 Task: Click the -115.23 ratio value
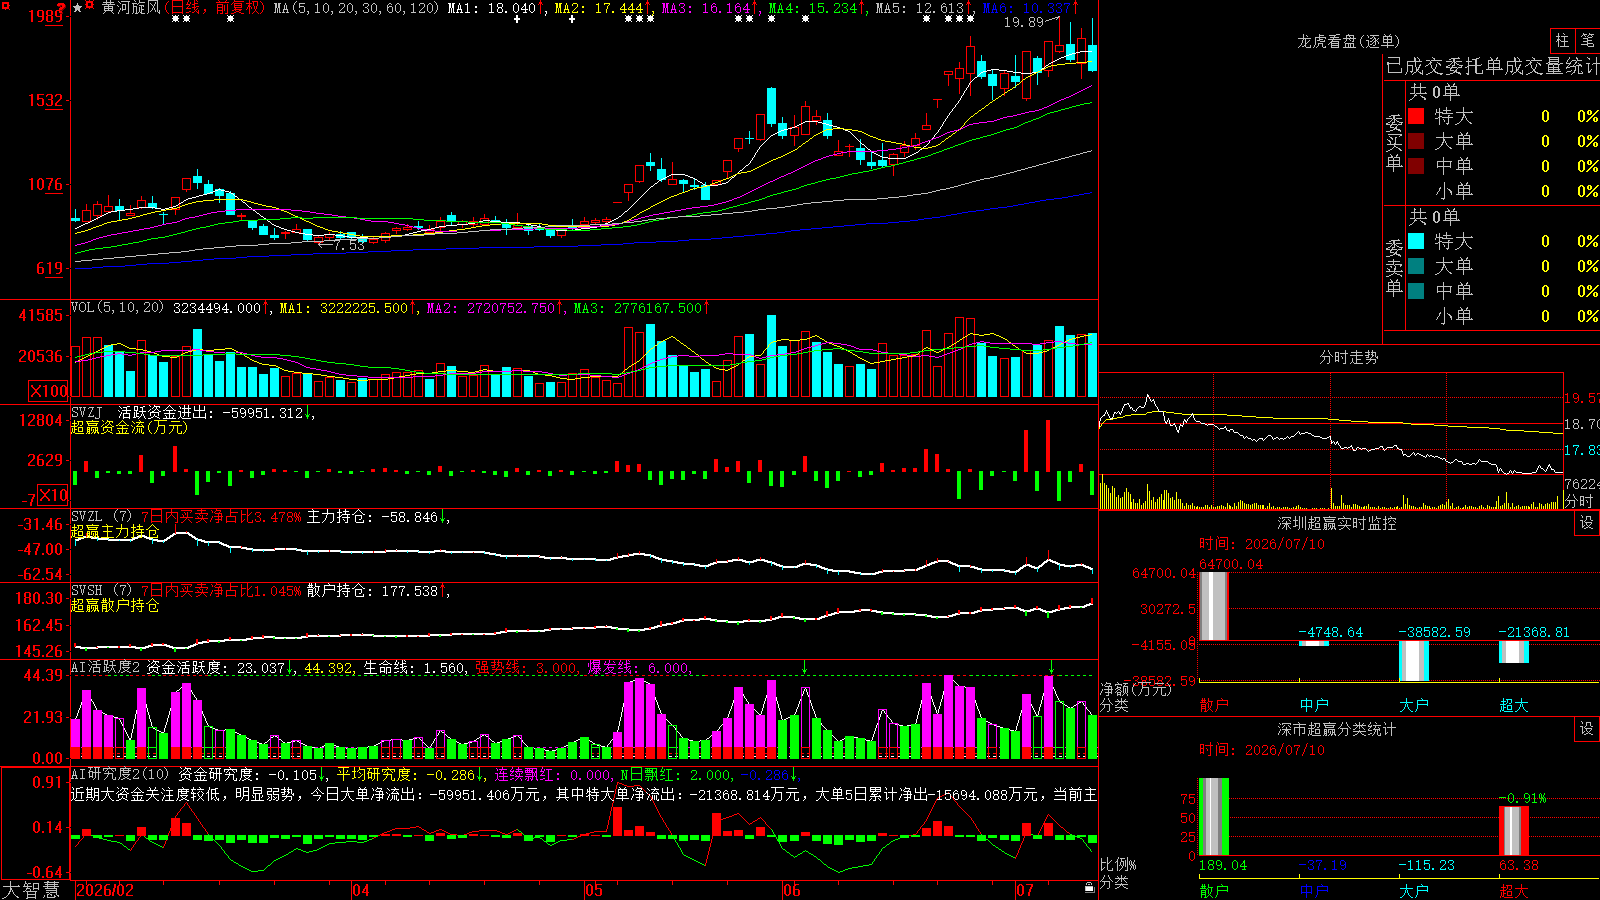click(x=1427, y=865)
